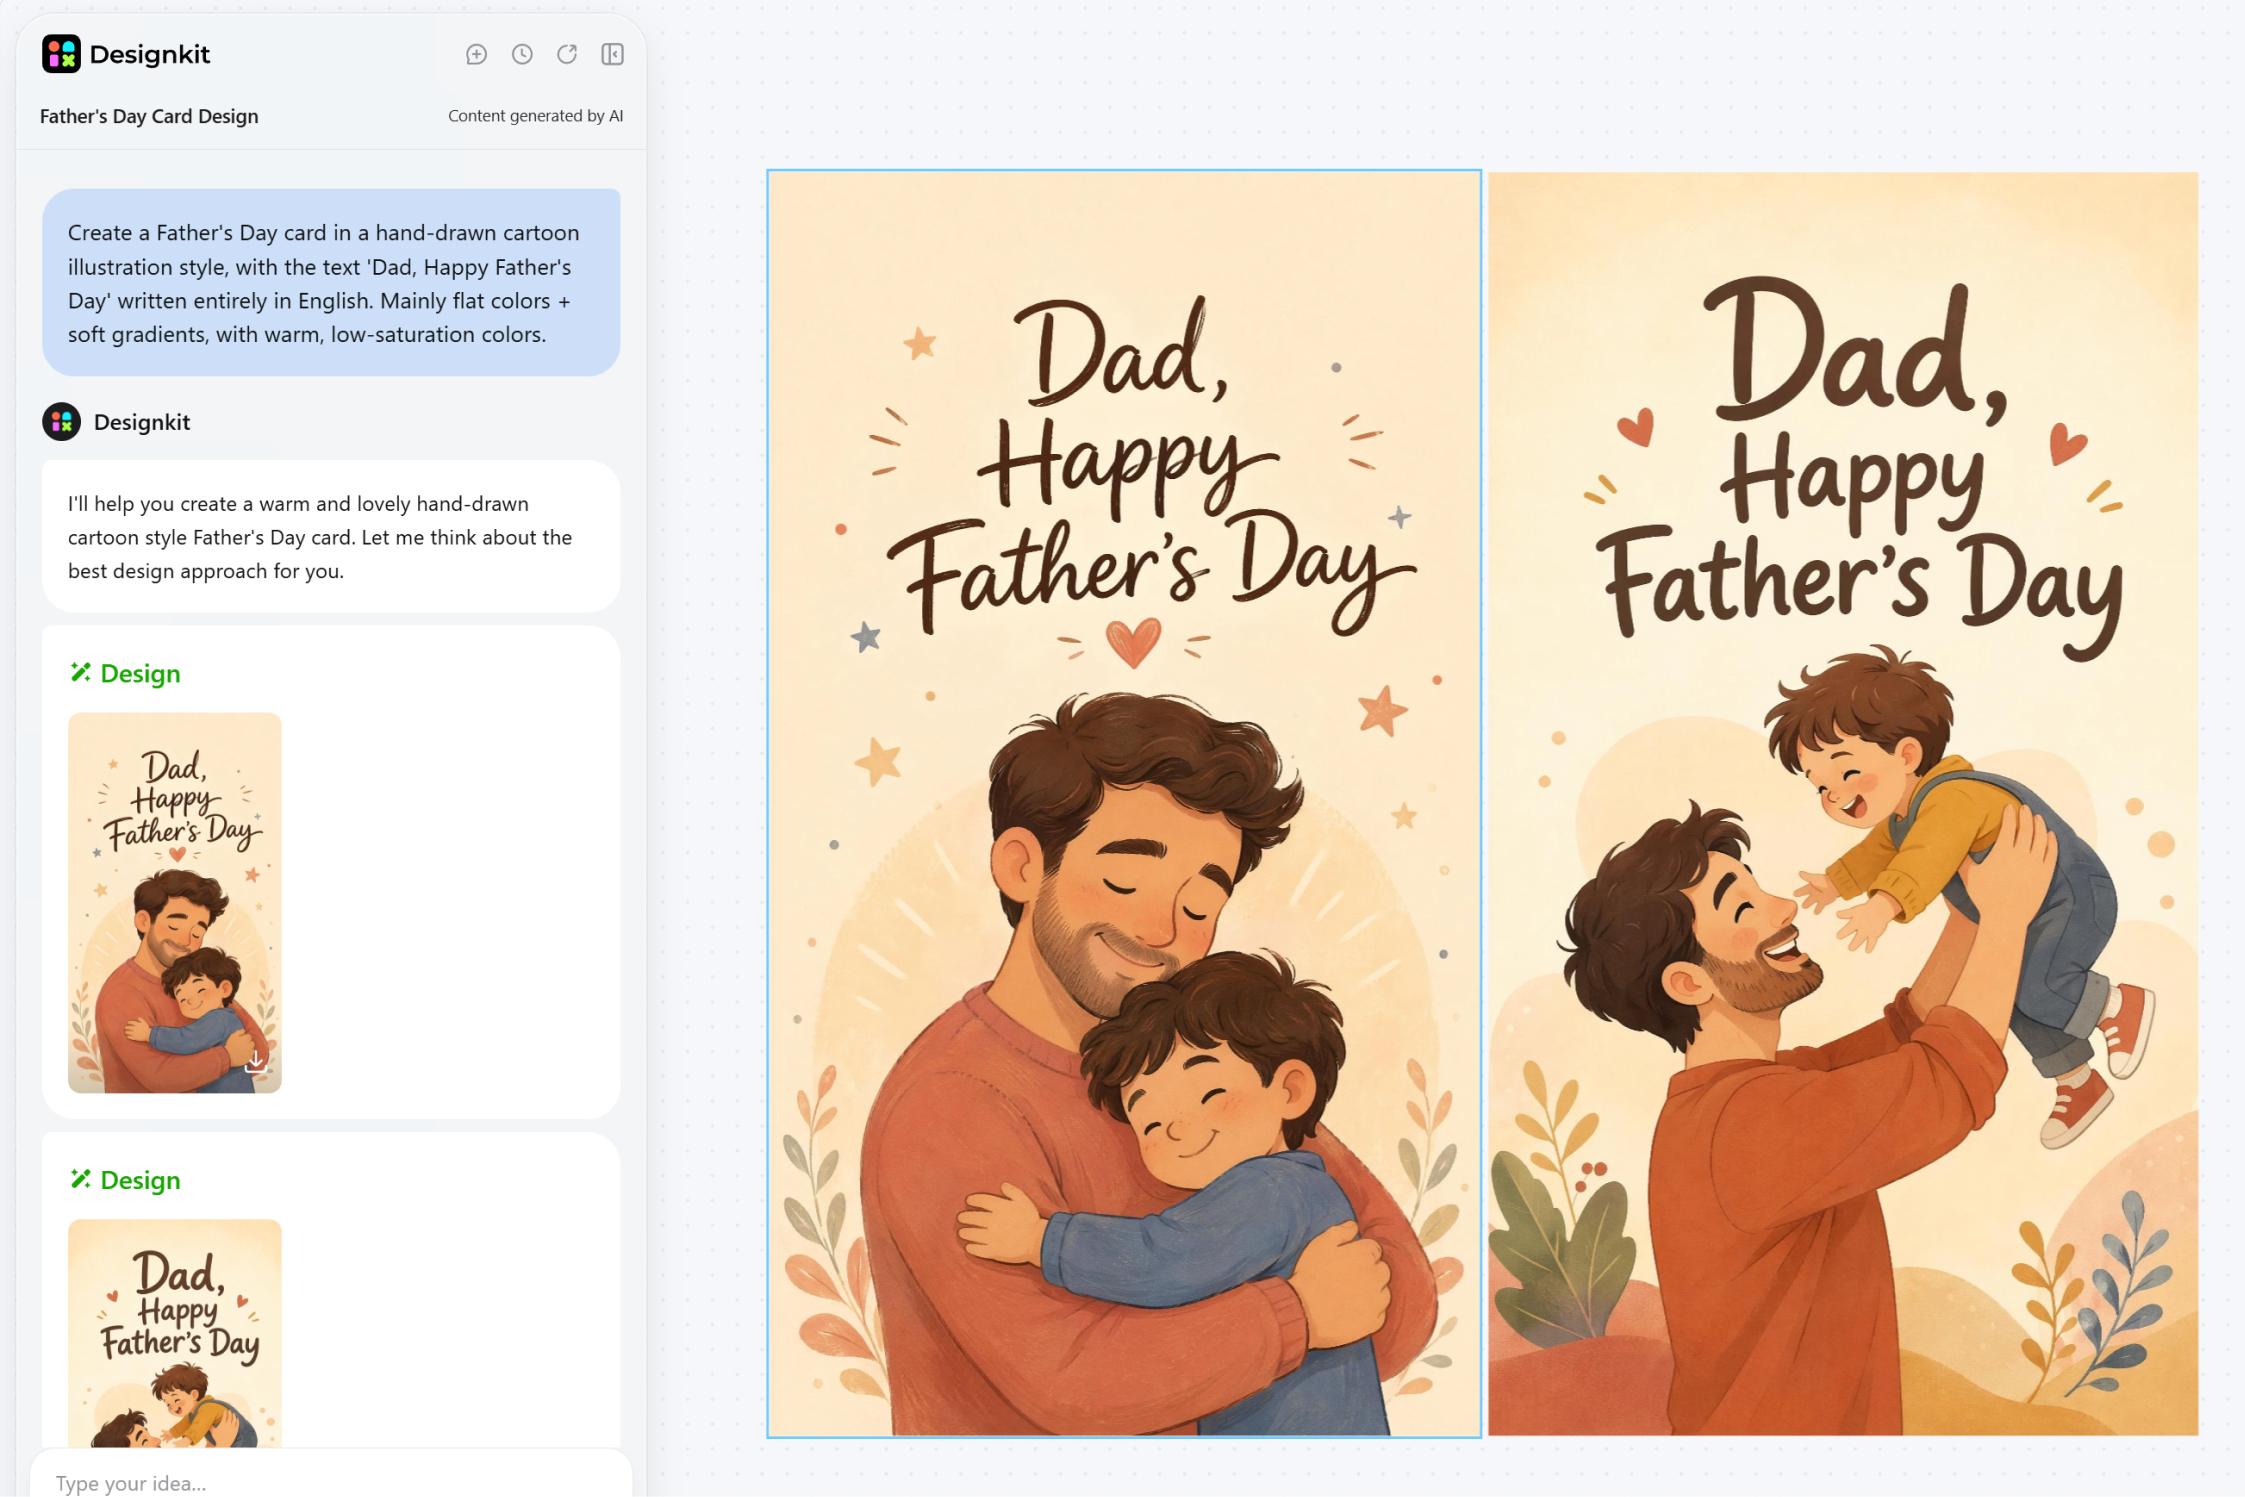
Task: Click the magic wand icon of first Design
Action: pos(80,673)
